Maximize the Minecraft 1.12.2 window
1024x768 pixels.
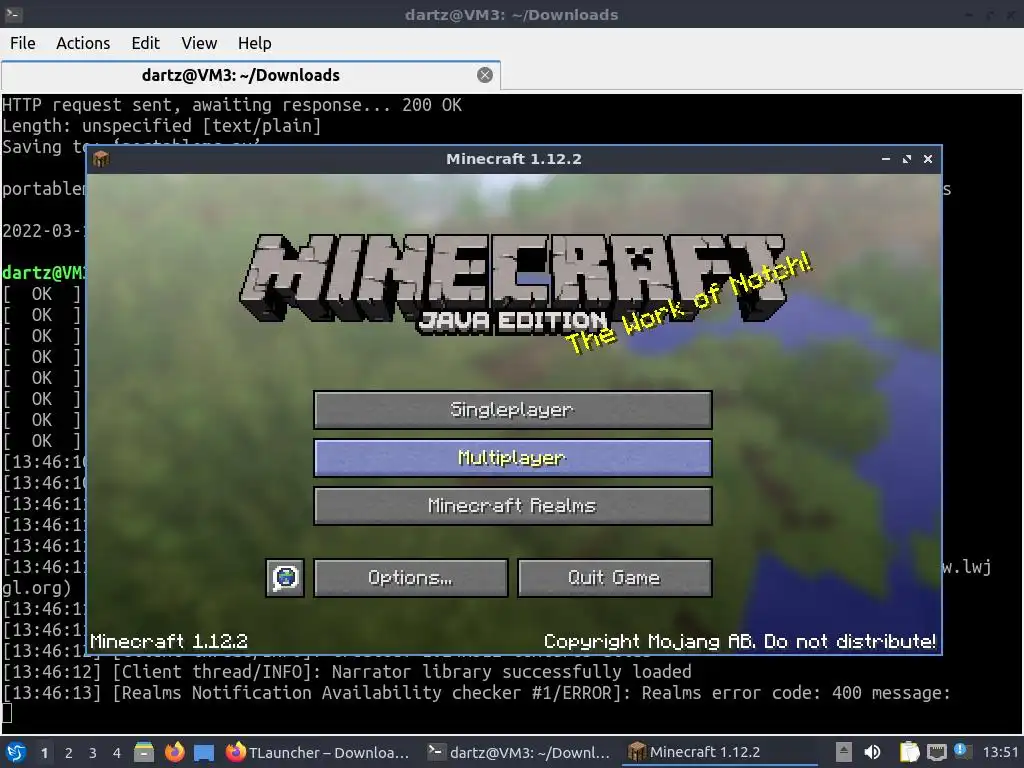click(x=906, y=159)
